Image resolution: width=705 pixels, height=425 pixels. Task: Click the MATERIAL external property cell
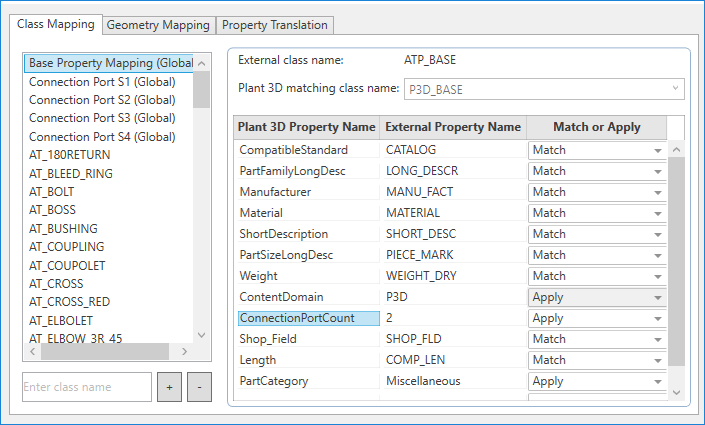click(455, 213)
